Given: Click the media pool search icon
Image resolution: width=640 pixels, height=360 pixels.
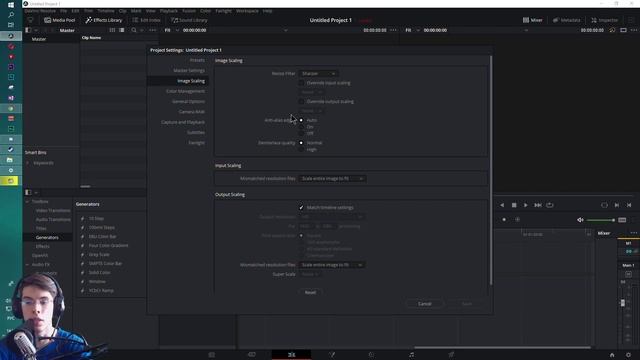Looking at the screenshot, I should pos(134,30).
